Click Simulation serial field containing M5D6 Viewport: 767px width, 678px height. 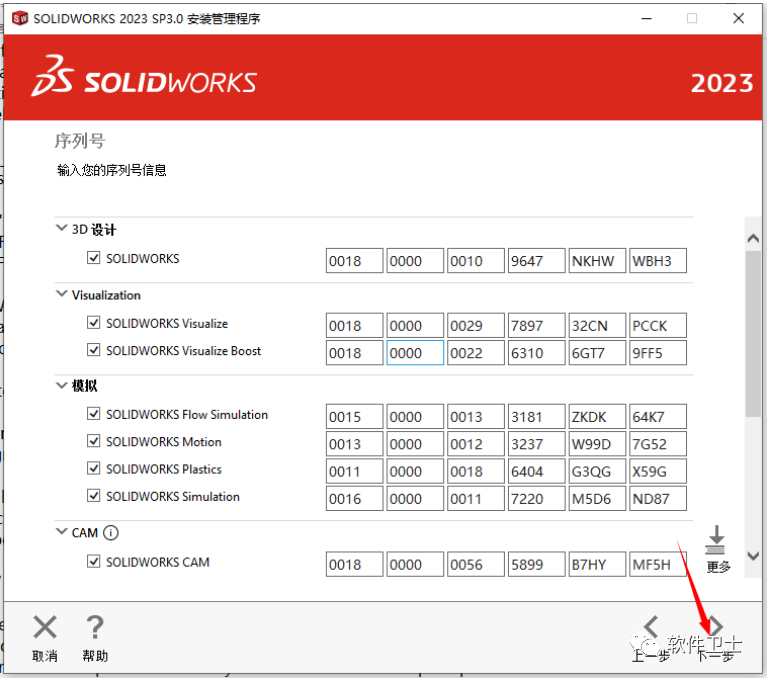(x=597, y=498)
